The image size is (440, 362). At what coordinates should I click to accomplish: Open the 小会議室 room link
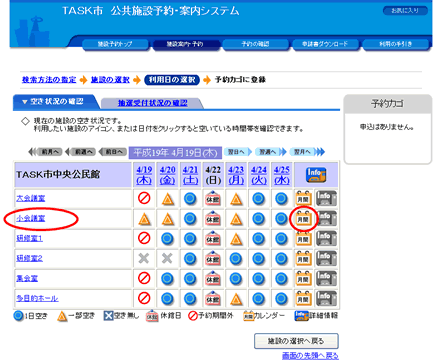(x=31, y=218)
